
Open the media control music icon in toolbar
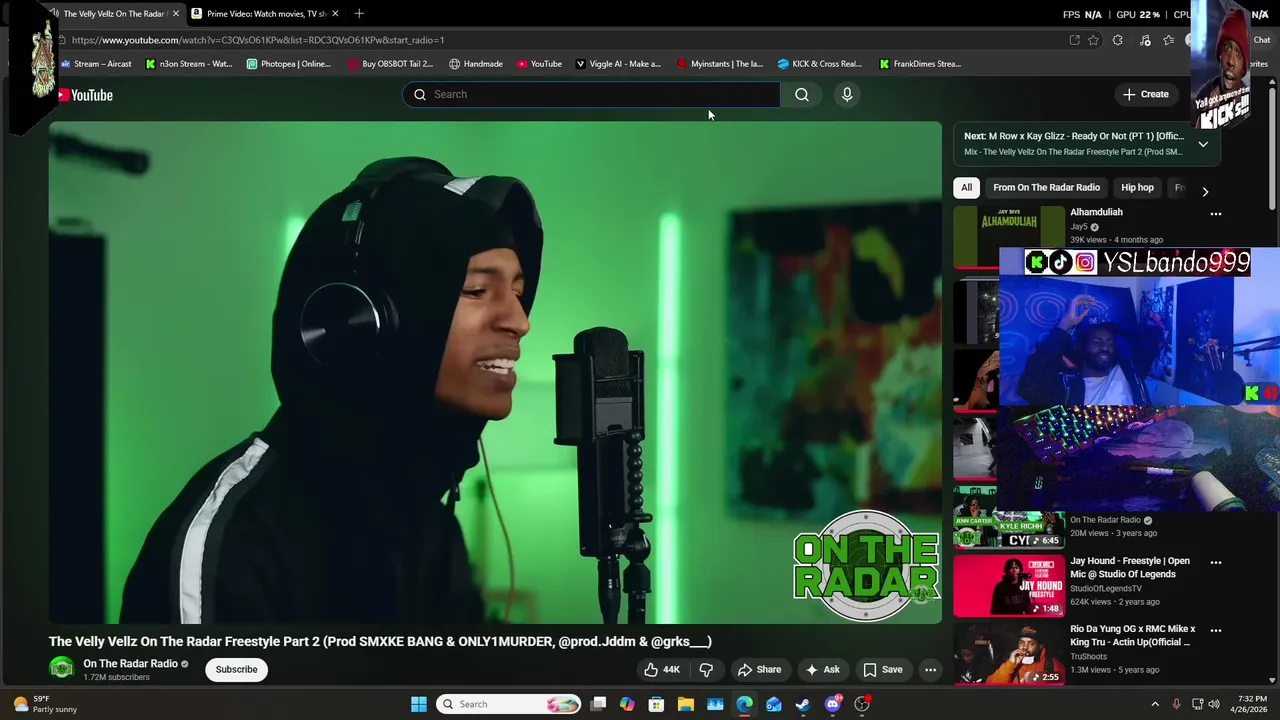1145,40
